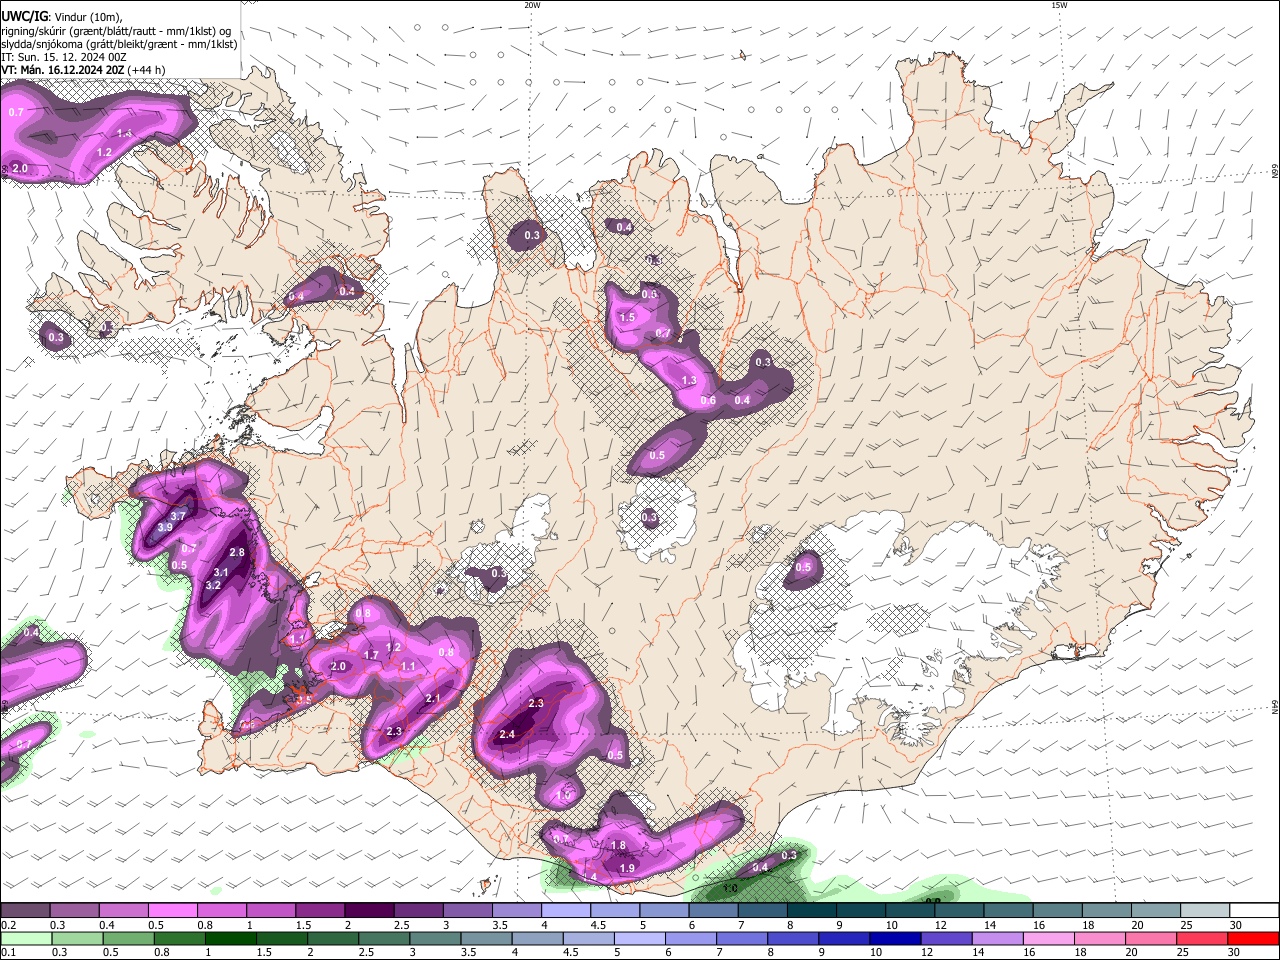Click the 'slydda/snjókoma' legend description line
The image size is (1280, 960).
(x=119, y=44)
